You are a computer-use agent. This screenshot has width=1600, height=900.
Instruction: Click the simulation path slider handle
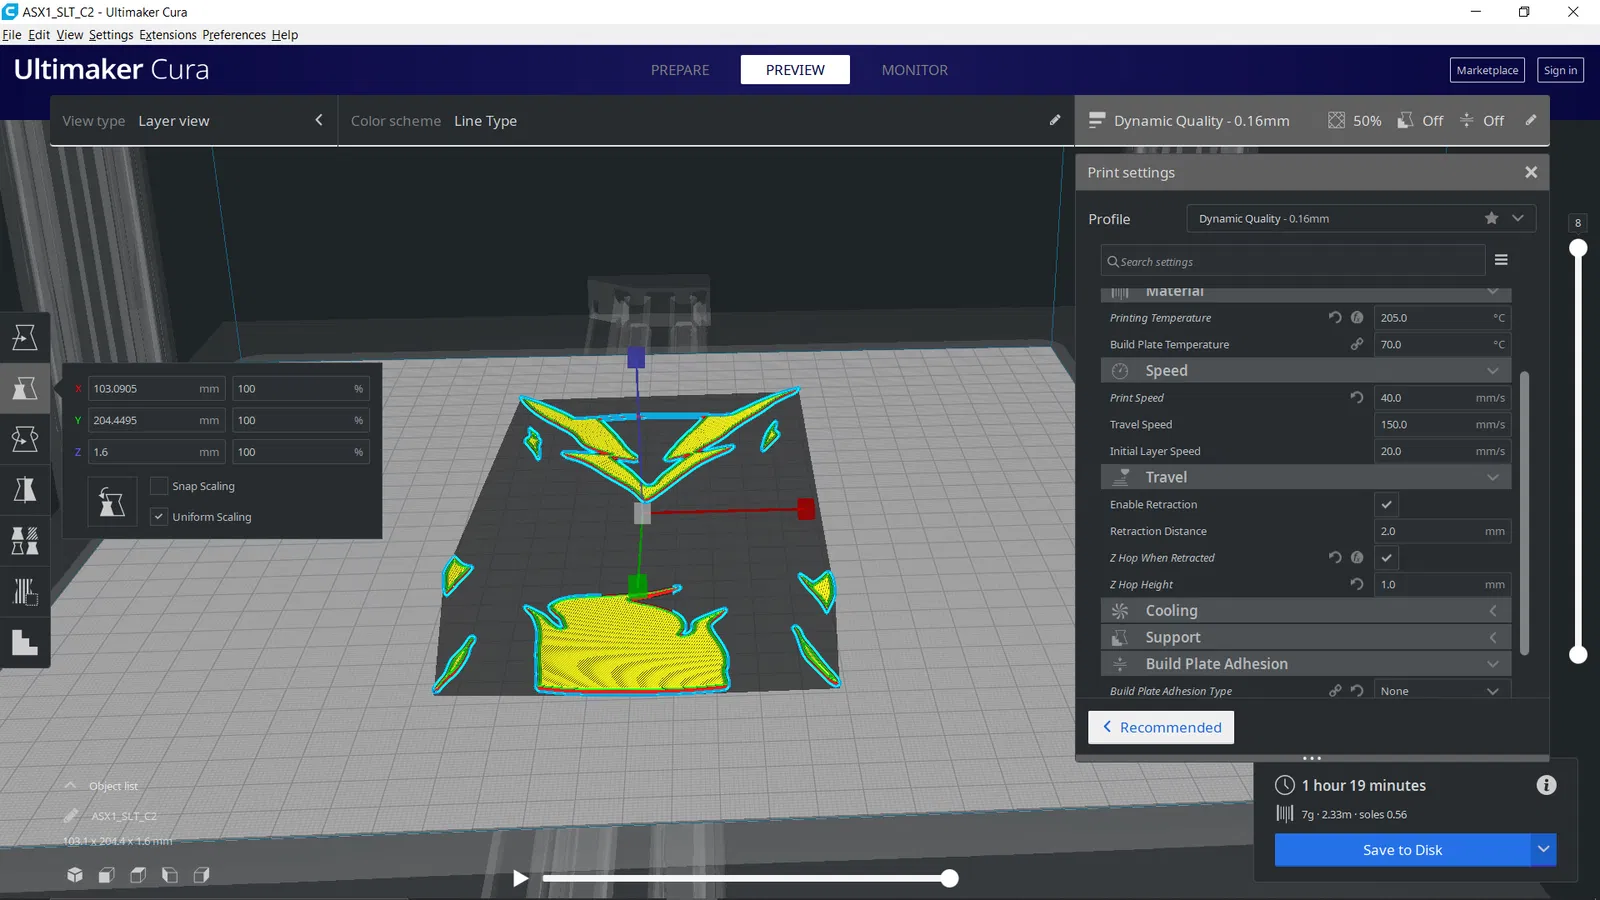pos(949,878)
